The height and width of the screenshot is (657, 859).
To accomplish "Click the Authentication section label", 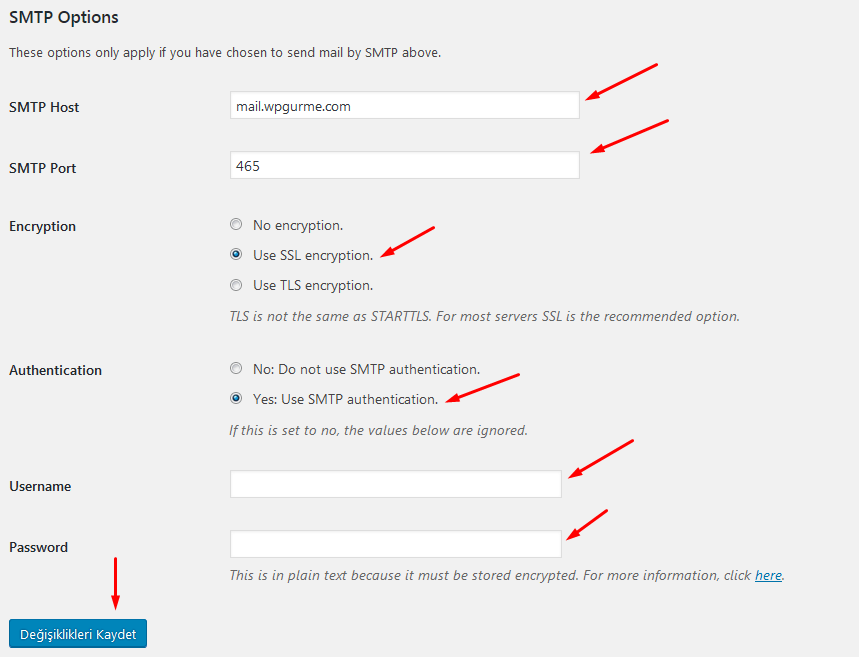I will coord(55,370).
